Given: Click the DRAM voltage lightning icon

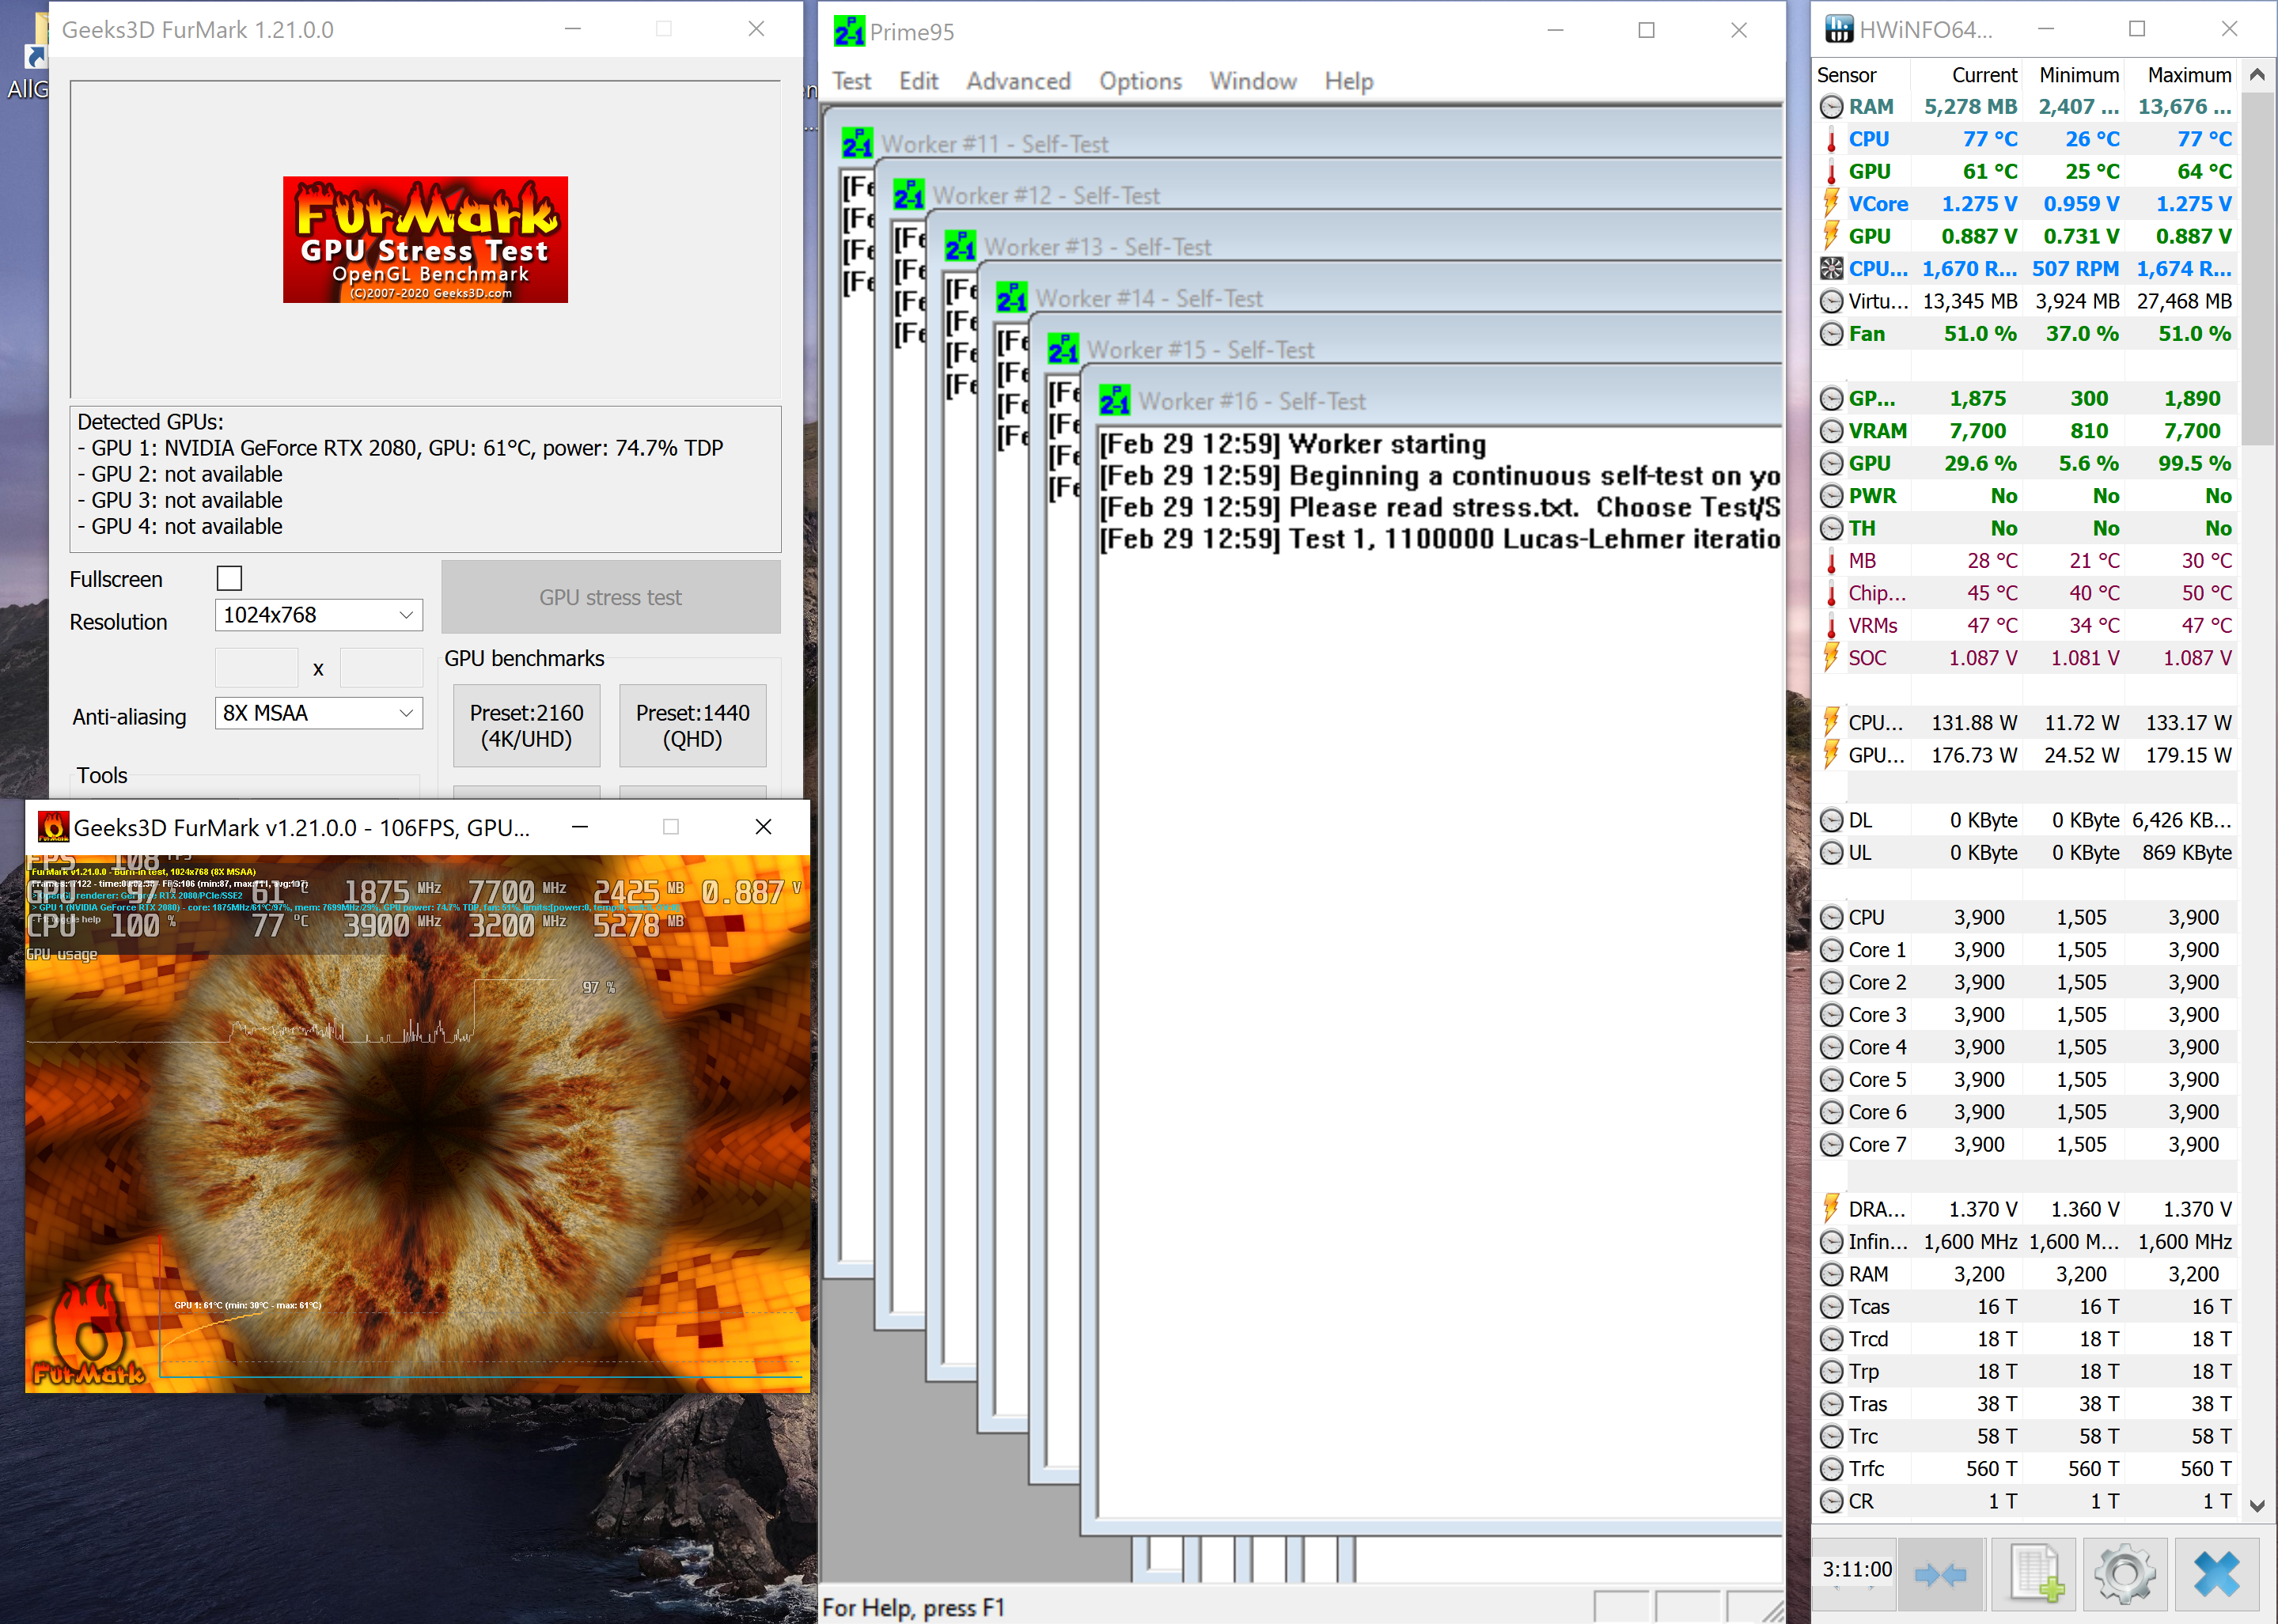Looking at the screenshot, I should [1831, 1209].
